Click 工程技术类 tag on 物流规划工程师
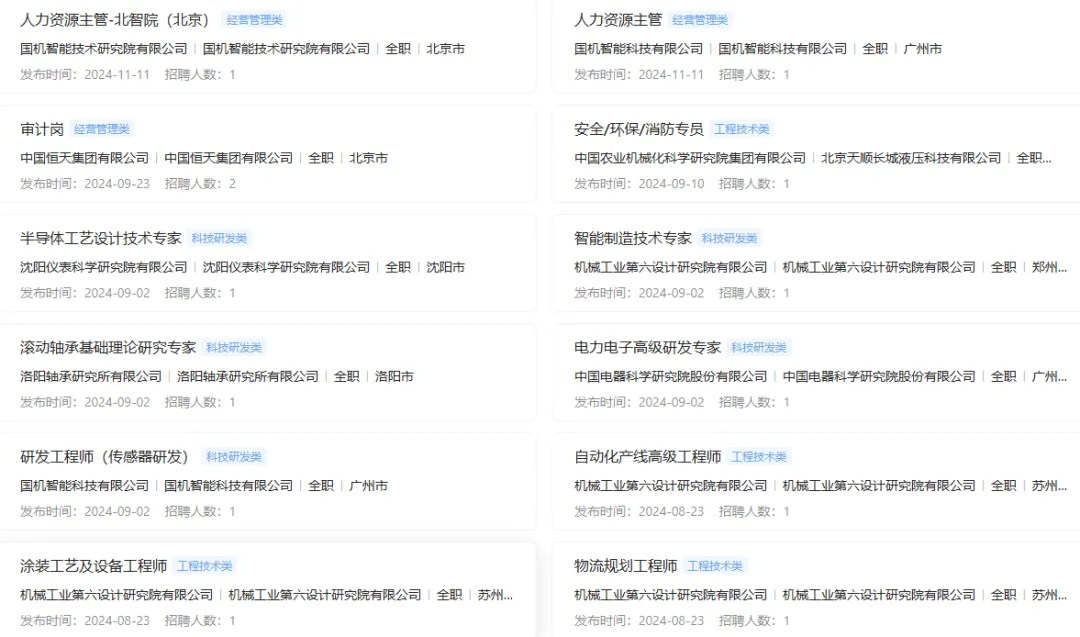1080x637 pixels. coord(715,566)
